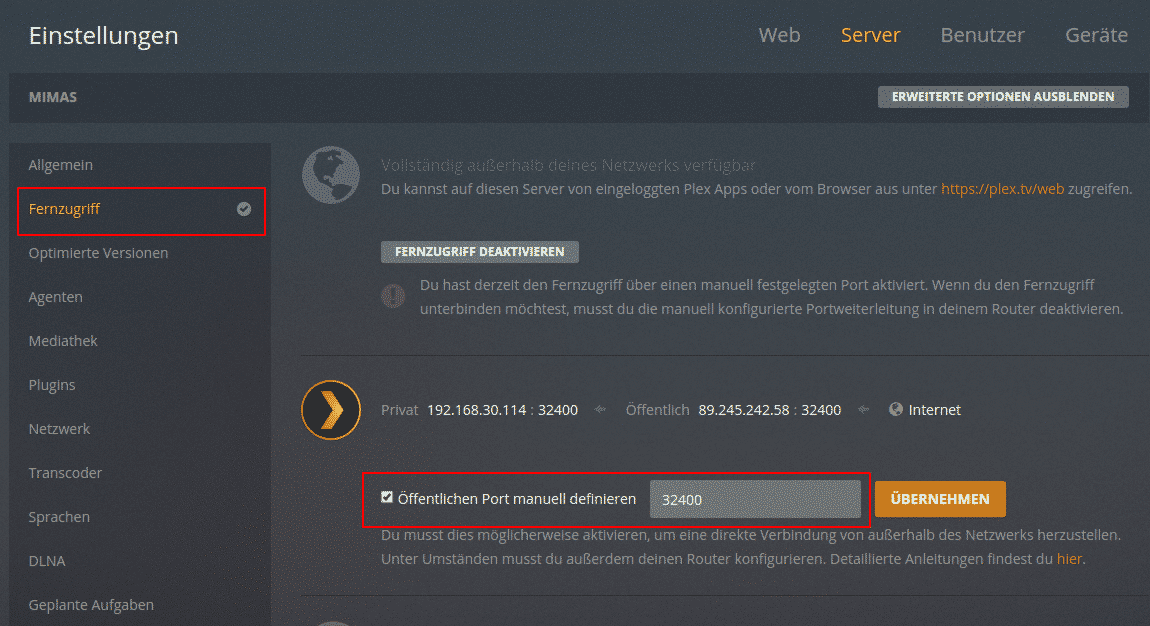Viewport: 1150px width, 626px height.
Task: Click the port number input field
Action: (x=754, y=499)
